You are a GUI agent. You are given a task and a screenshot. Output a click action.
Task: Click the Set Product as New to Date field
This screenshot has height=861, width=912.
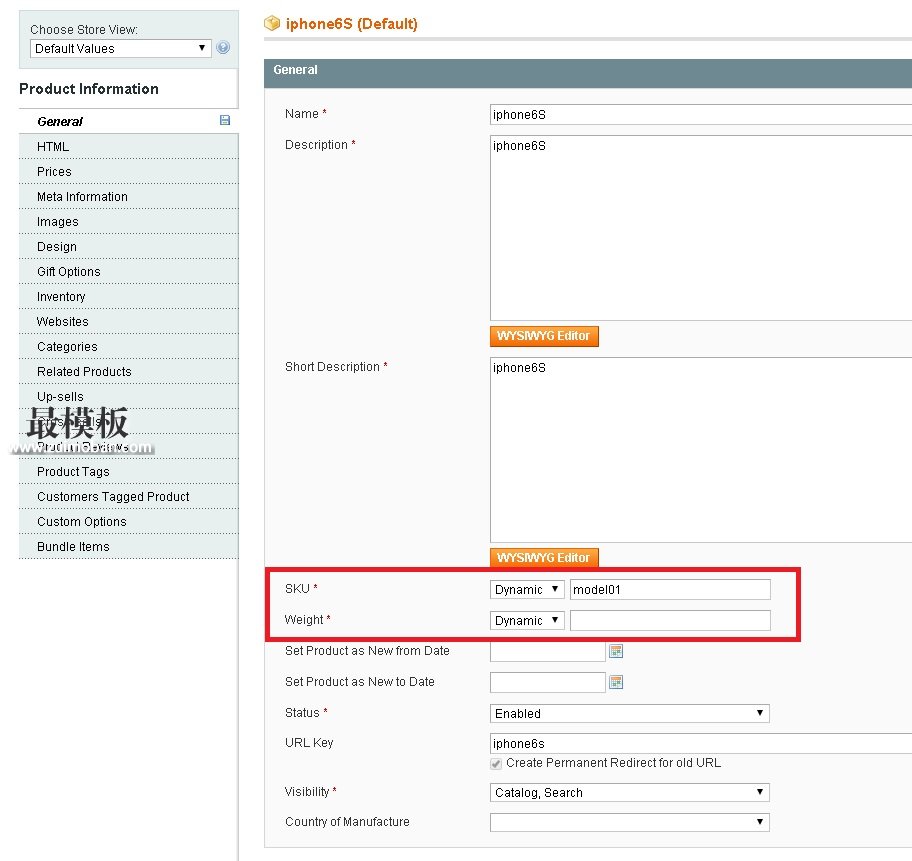[x=547, y=682]
